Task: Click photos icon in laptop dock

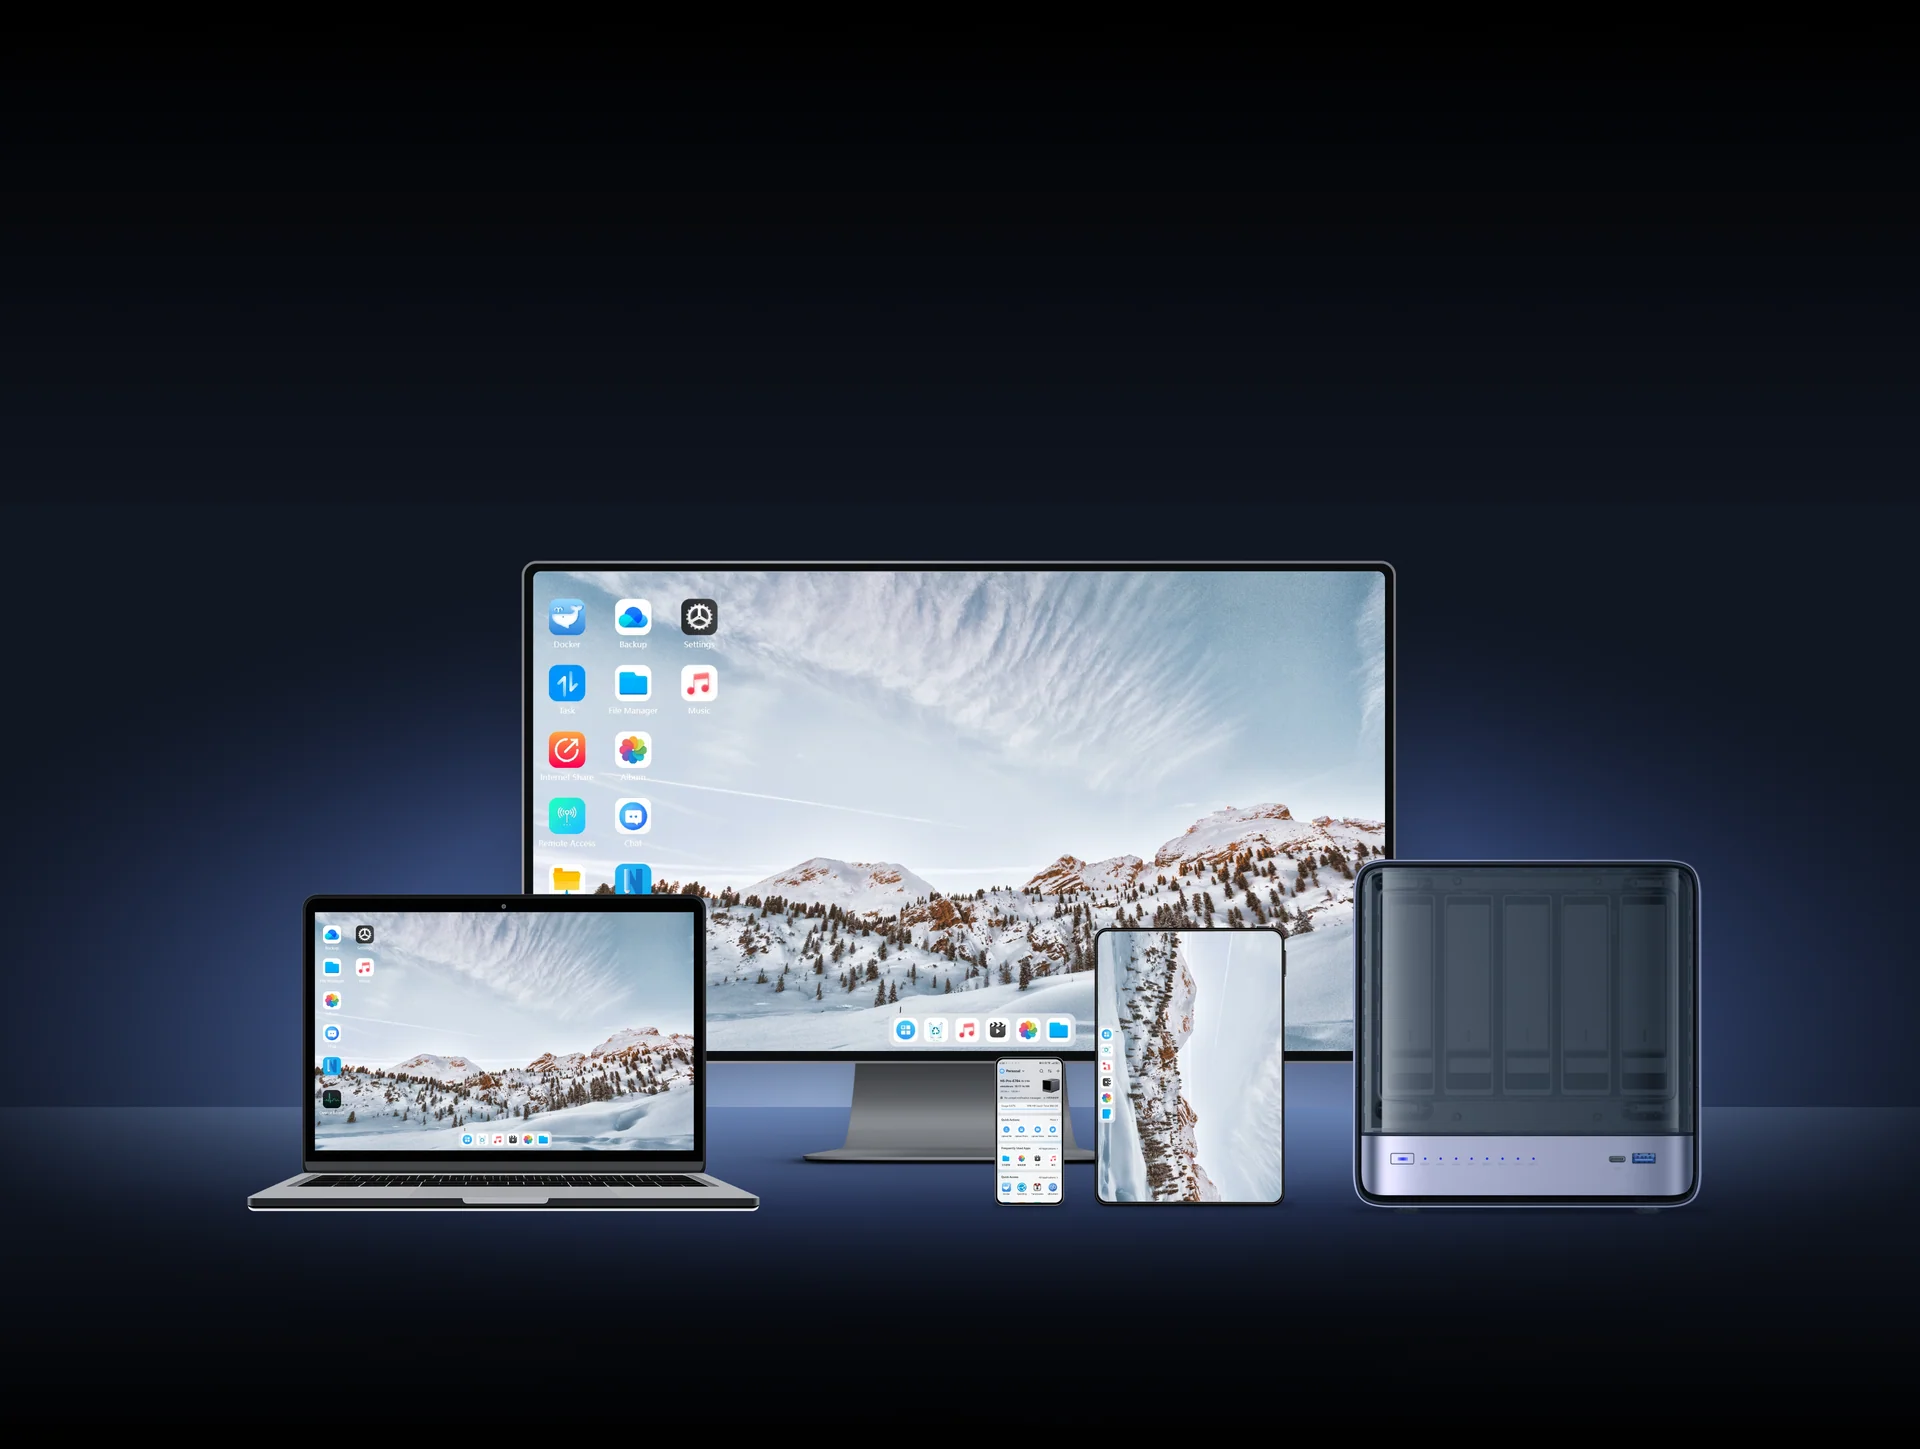Action: pyautogui.click(x=528, y=1140)
